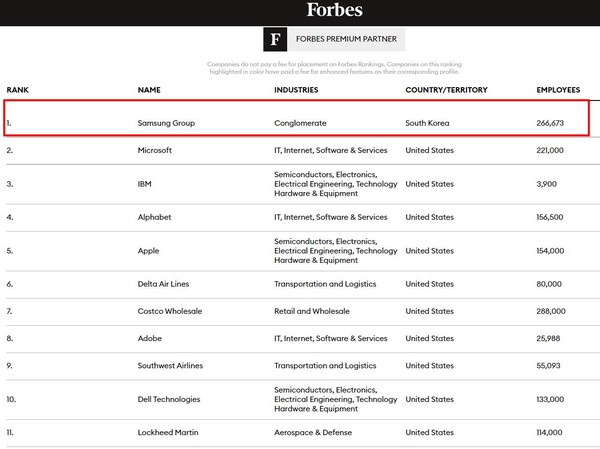600x449 pixels.
Task: Open the Alphabet company entry
Action: (155, 217)
